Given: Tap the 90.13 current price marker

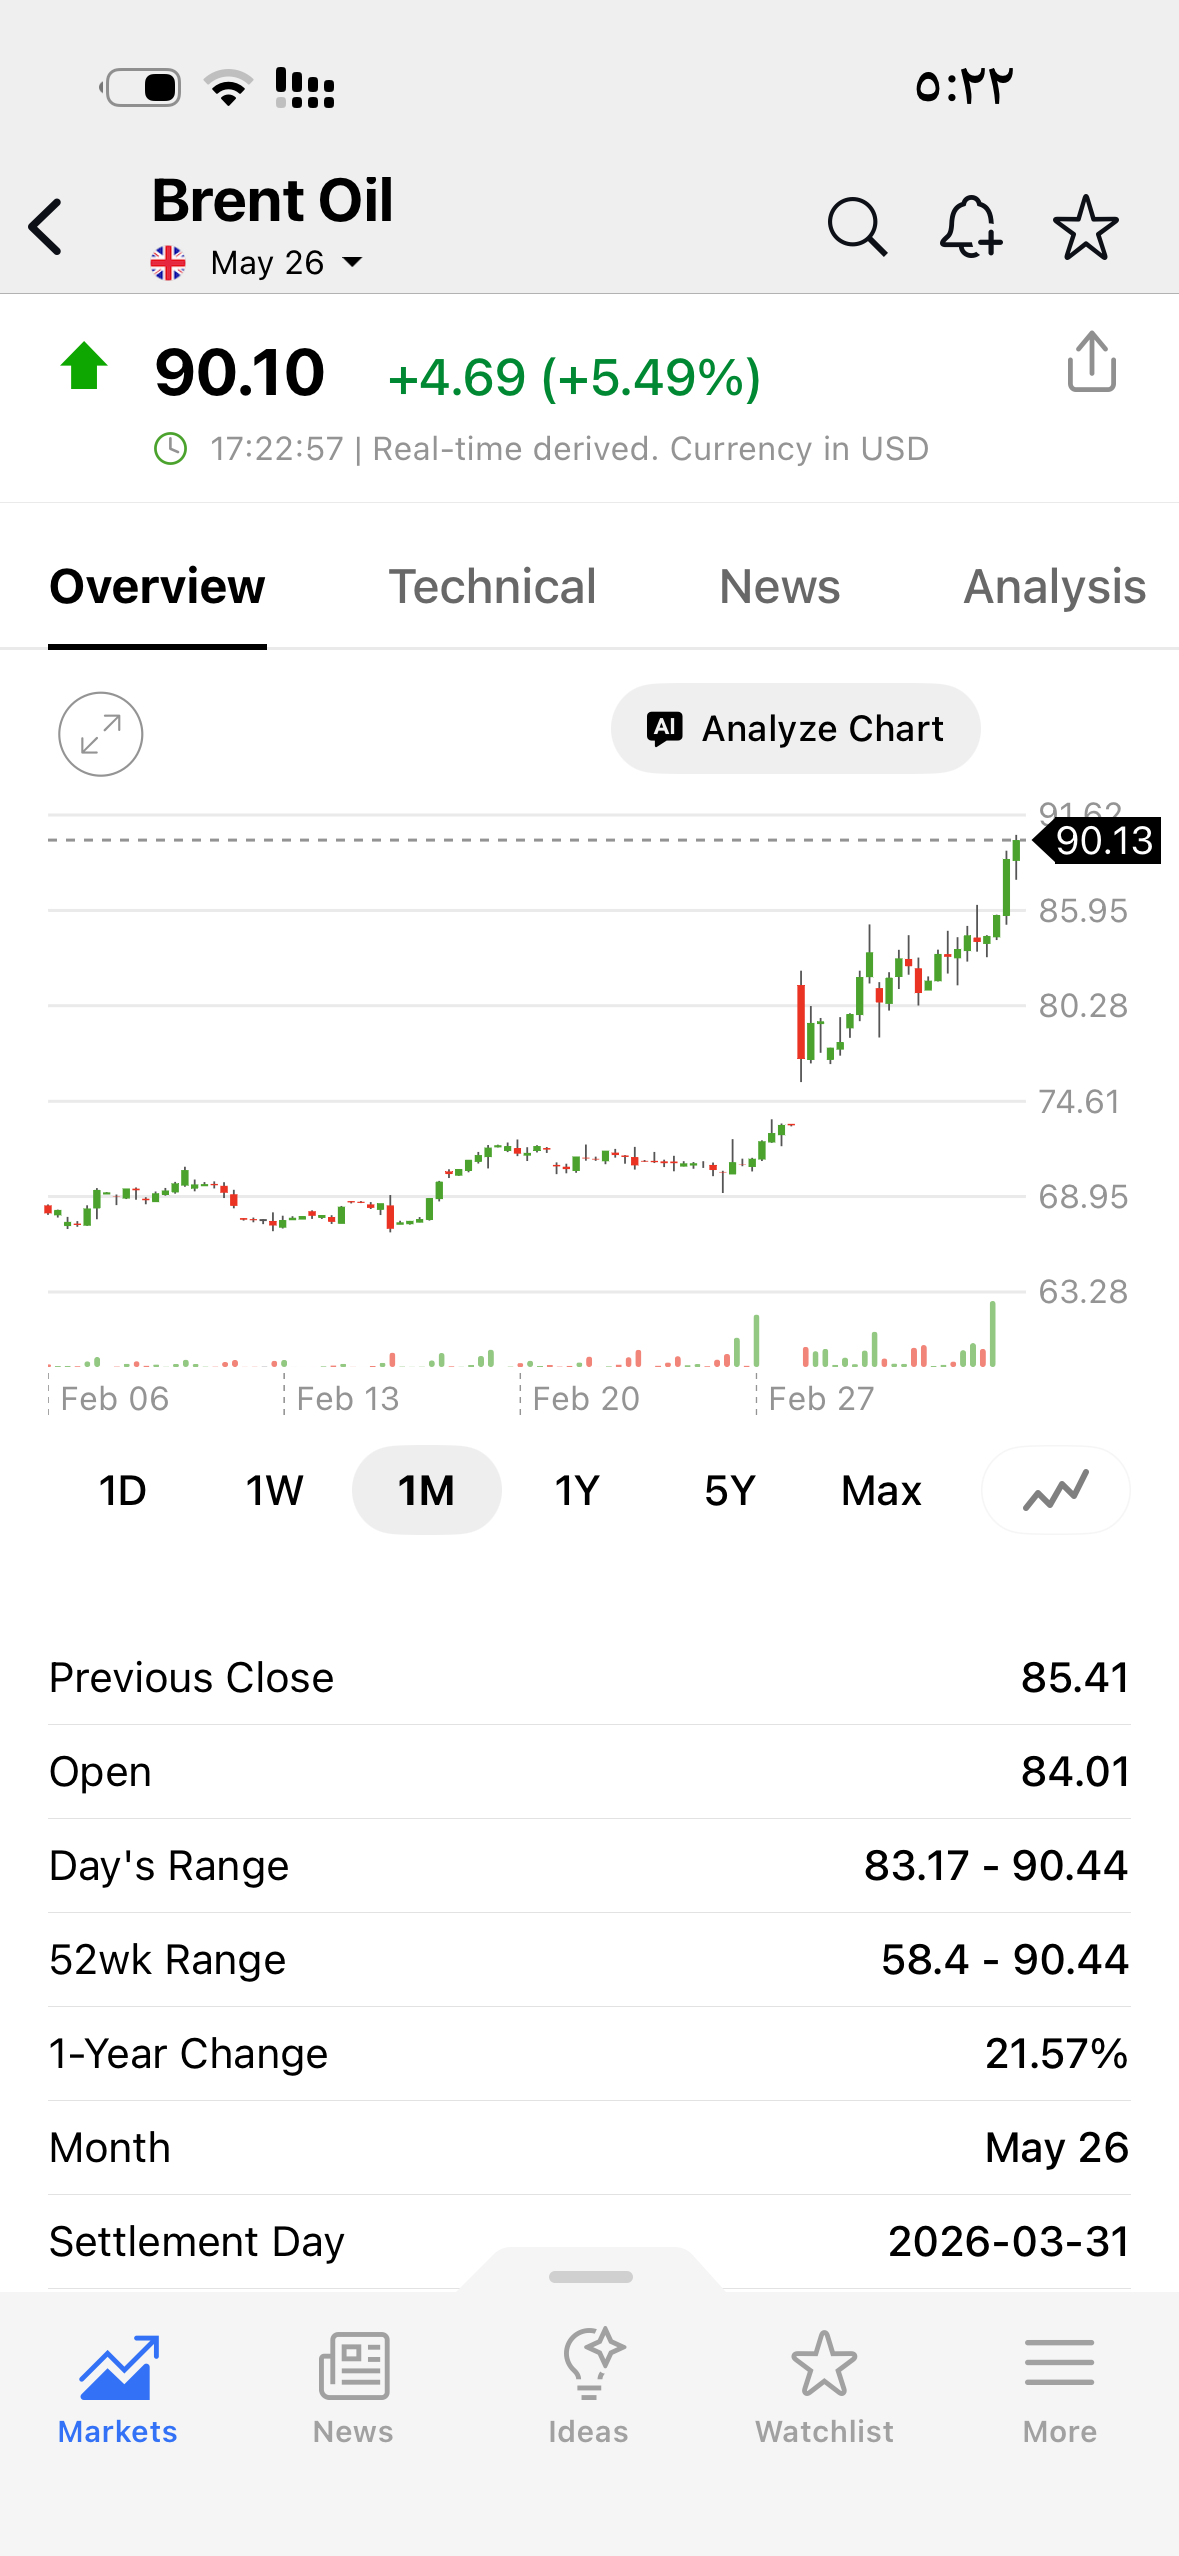Looking at the screenshot, I should click(x=1098, y=840).
